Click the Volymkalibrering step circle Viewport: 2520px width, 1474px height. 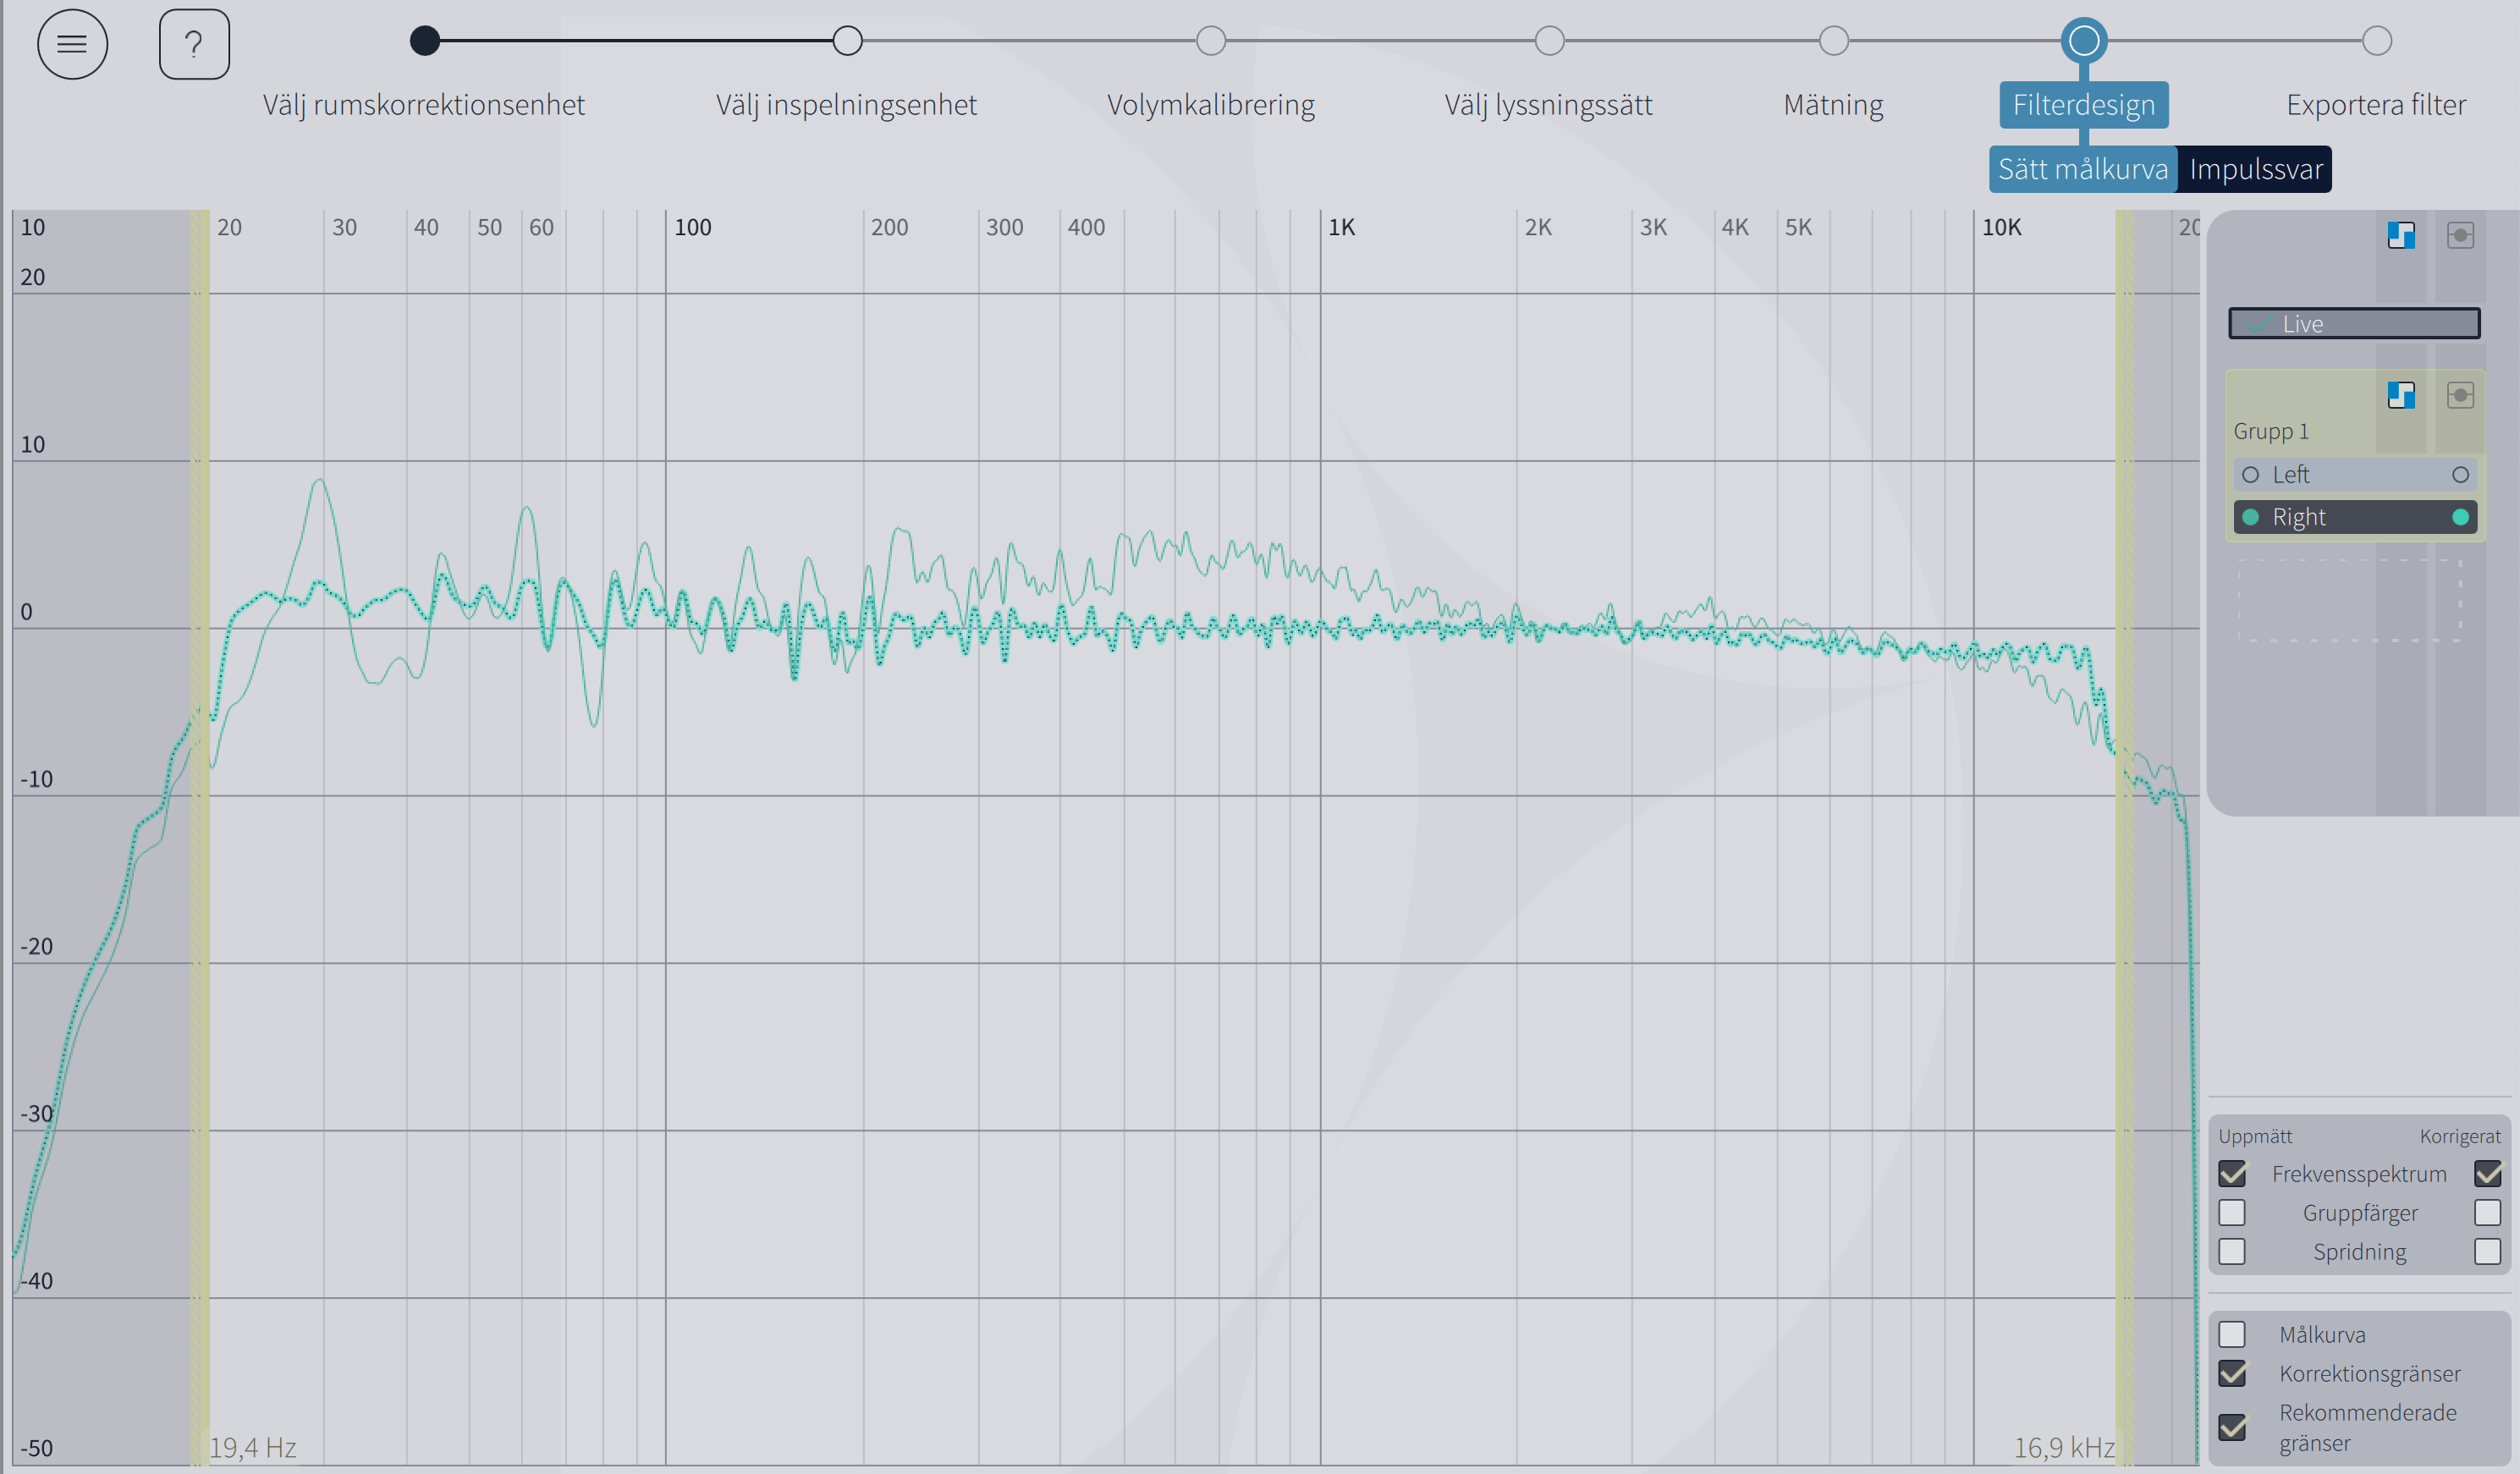pyautogui.click(x=1211, y=41)
